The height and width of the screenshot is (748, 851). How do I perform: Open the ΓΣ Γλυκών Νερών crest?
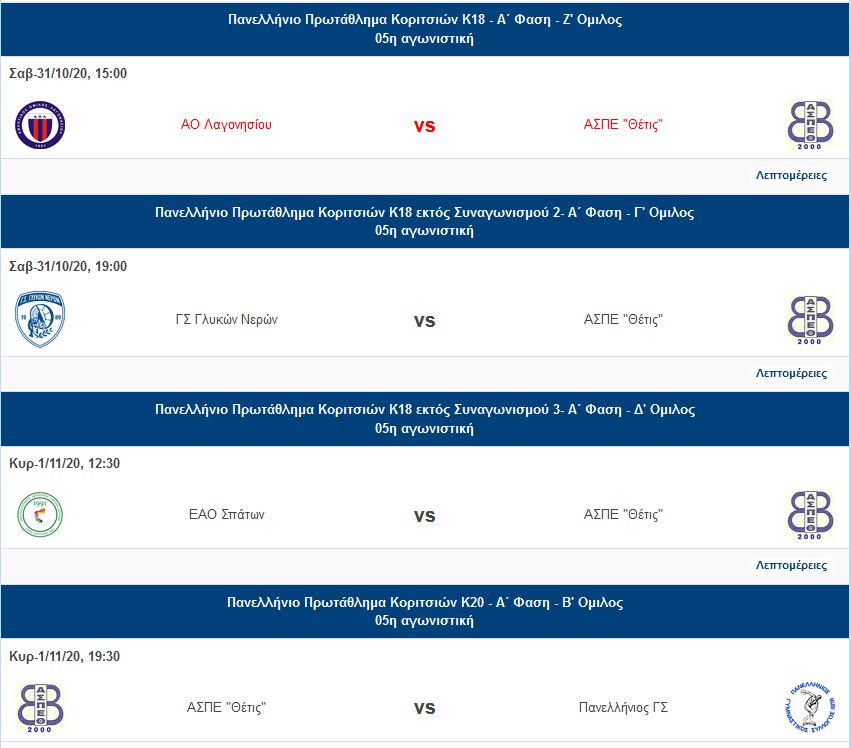[x=40, y=320]
